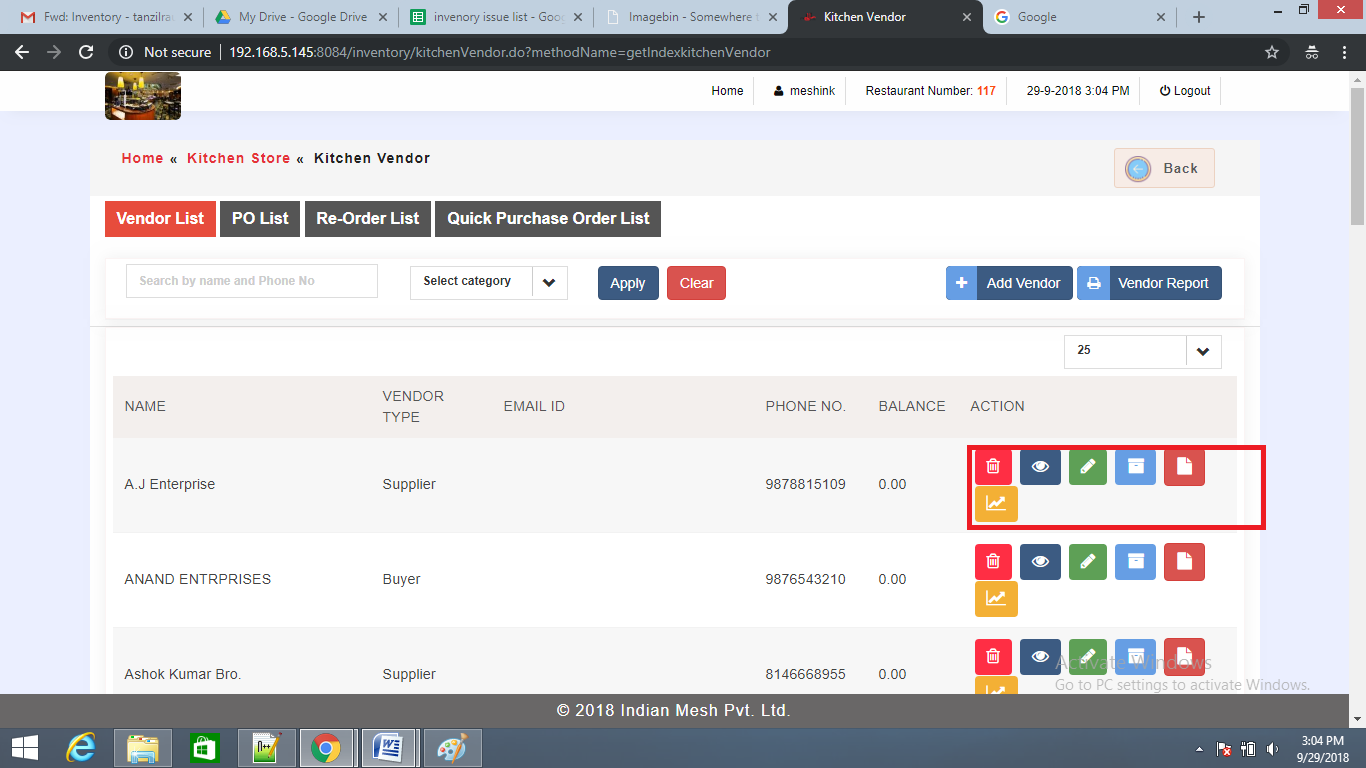This screenshot has height=768, width=1366.
Task: Switch to the Vendor List tab
Action: coord(160,218)
